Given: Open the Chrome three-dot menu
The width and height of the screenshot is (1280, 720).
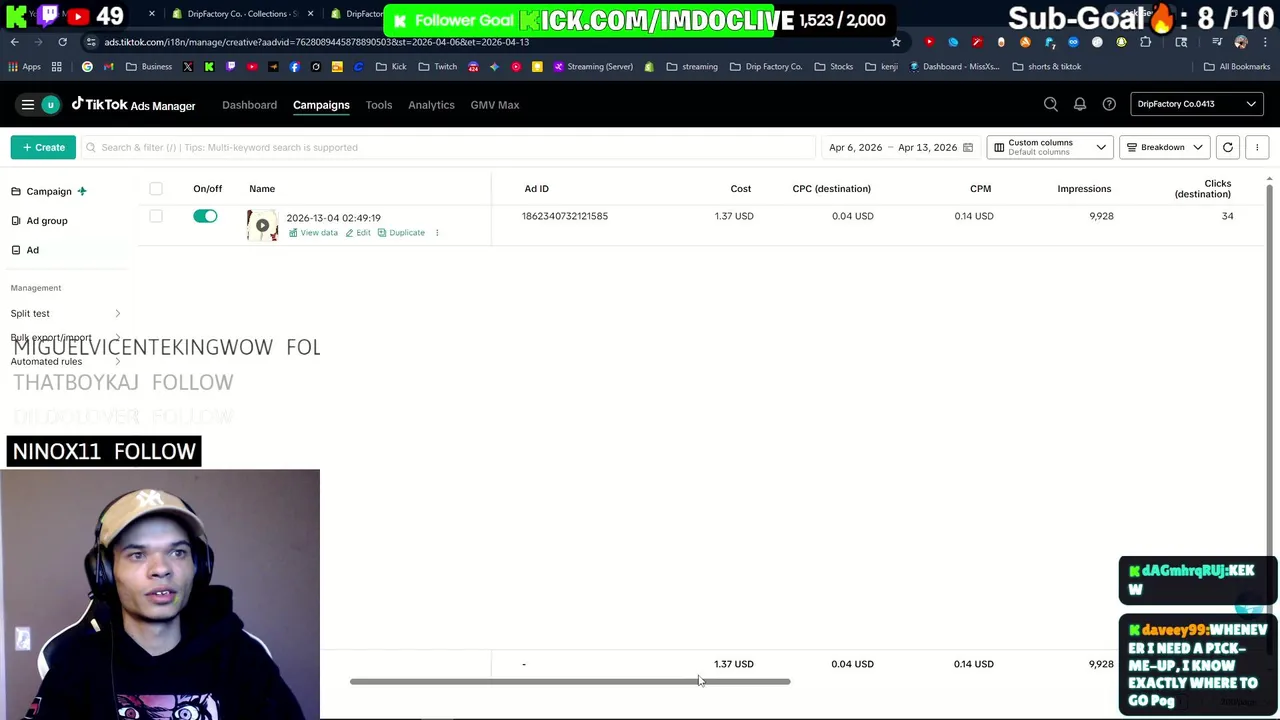Looking at the screenshot, I should (x=1265, y=42).
